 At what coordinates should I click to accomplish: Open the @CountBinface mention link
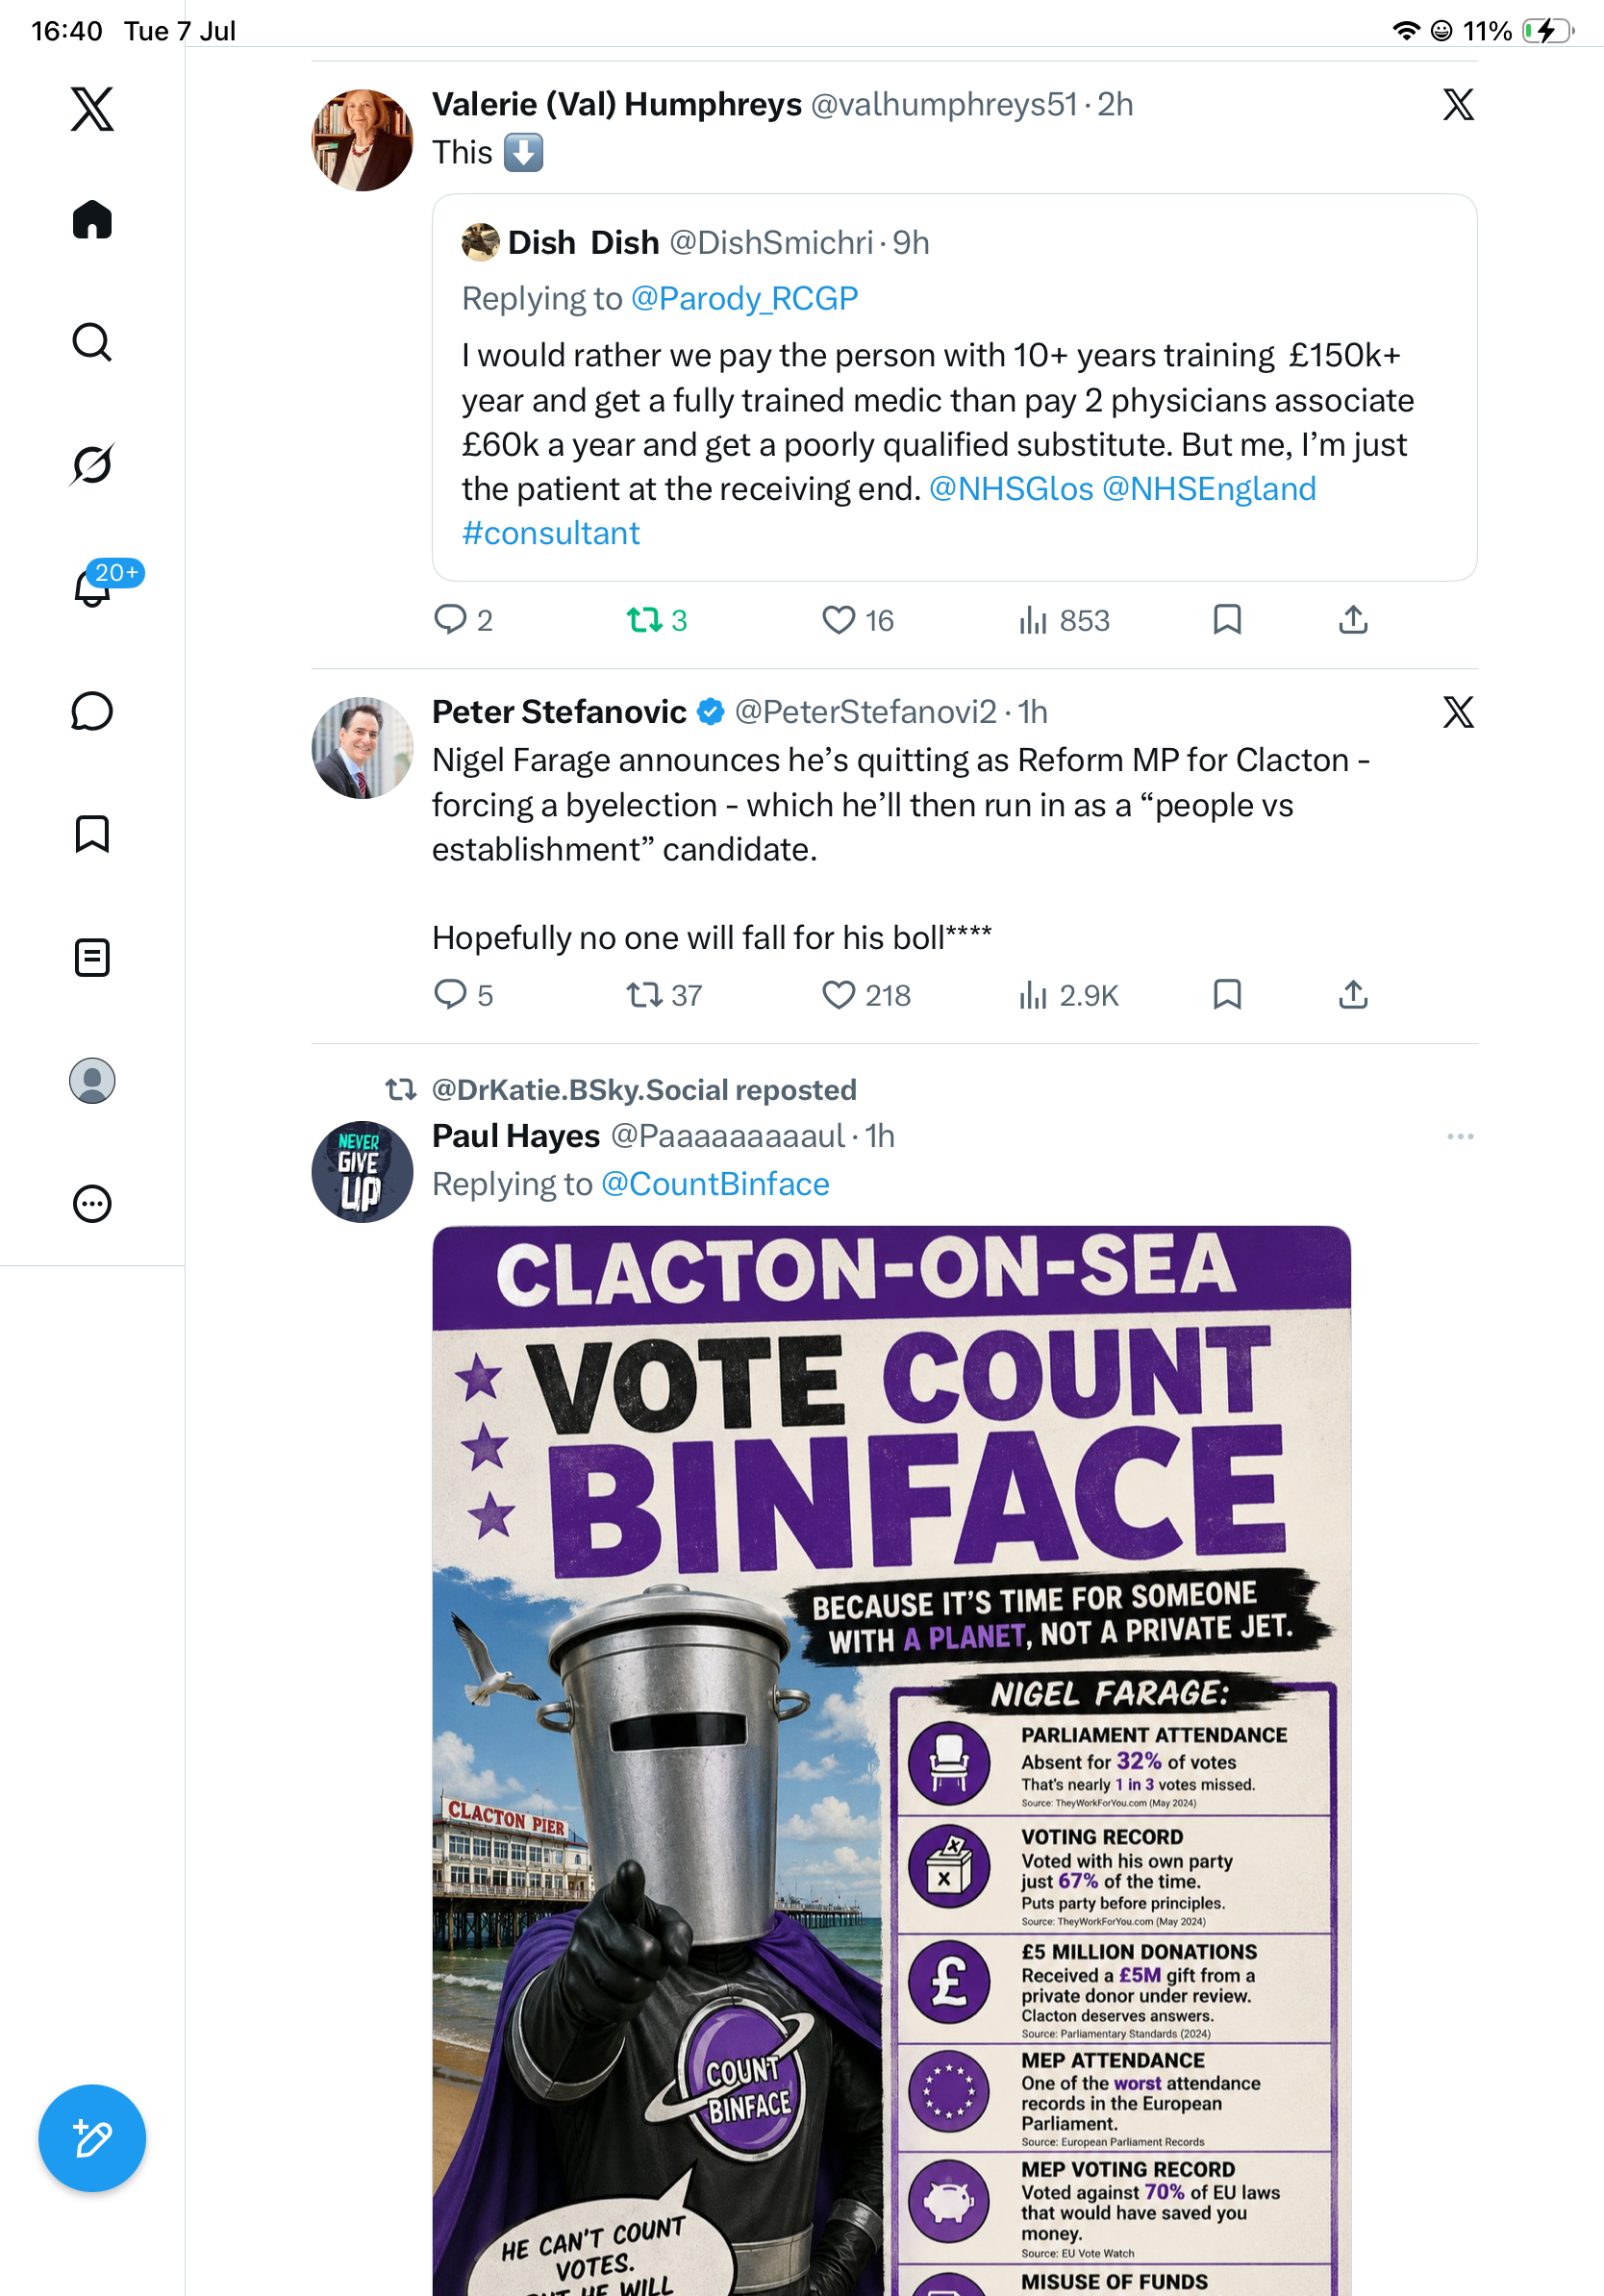click(x=715, y=1184)
